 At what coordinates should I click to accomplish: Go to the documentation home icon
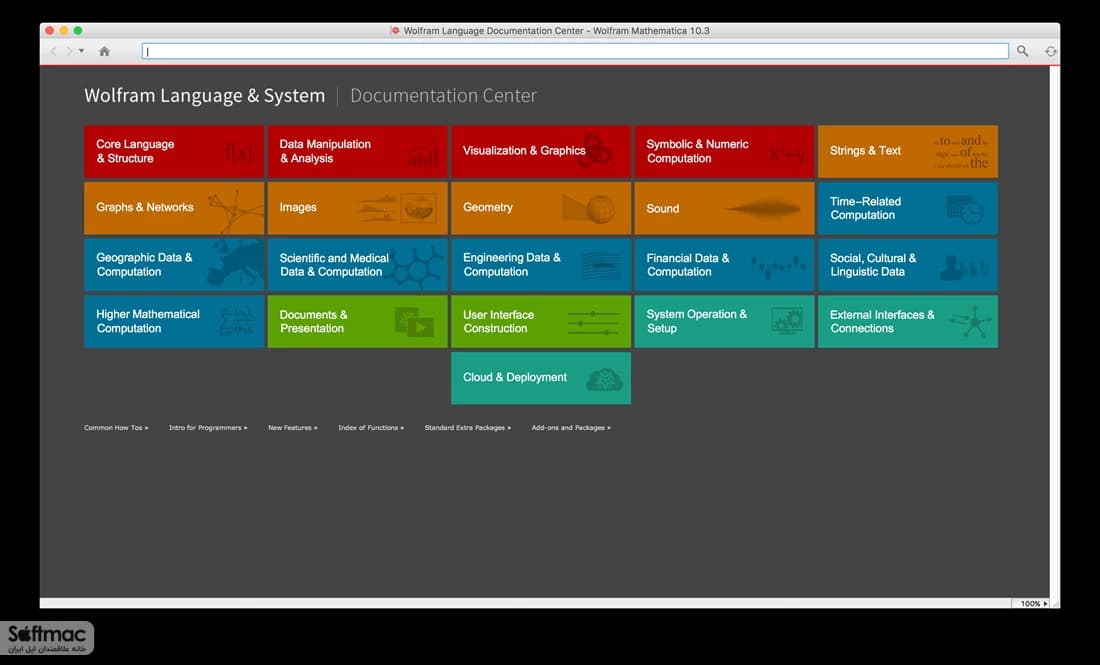click(105, 51)
